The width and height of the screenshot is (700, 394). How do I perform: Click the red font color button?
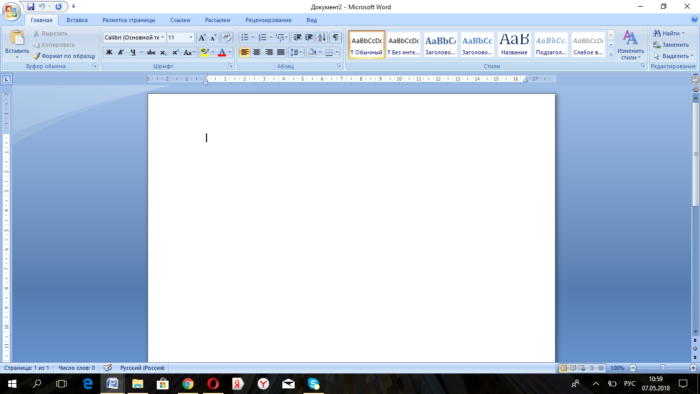pos(222,52)
